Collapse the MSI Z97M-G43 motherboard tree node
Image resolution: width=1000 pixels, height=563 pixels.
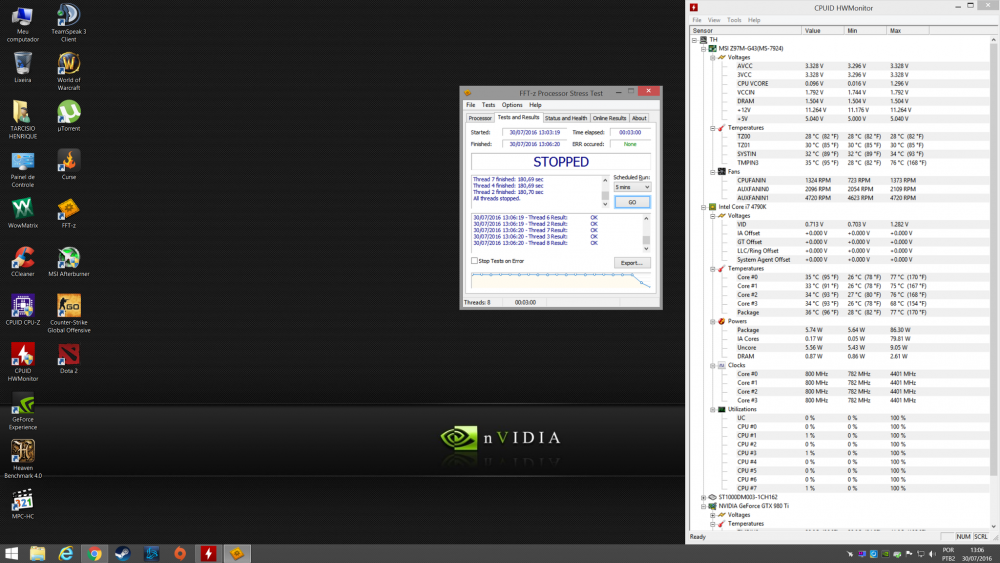(x=705, y=48)
